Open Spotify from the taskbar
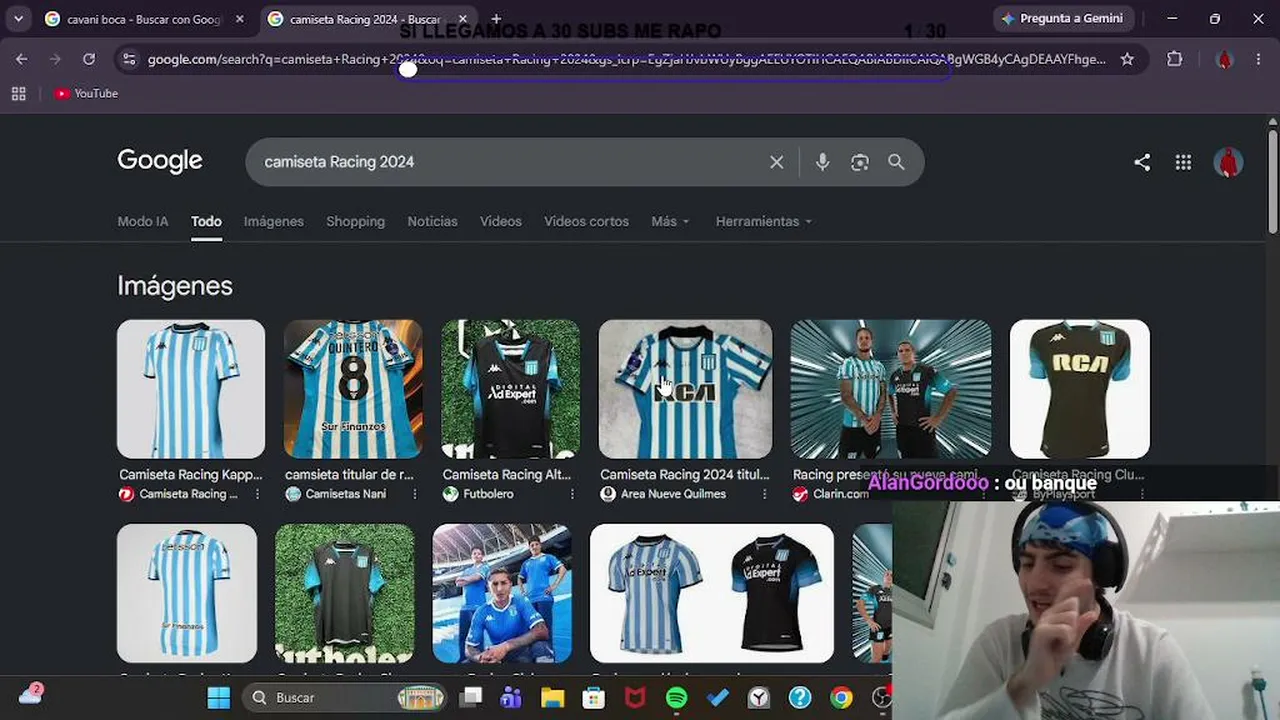The height and width of the screenshot is (720, 1280). [676, 697]
